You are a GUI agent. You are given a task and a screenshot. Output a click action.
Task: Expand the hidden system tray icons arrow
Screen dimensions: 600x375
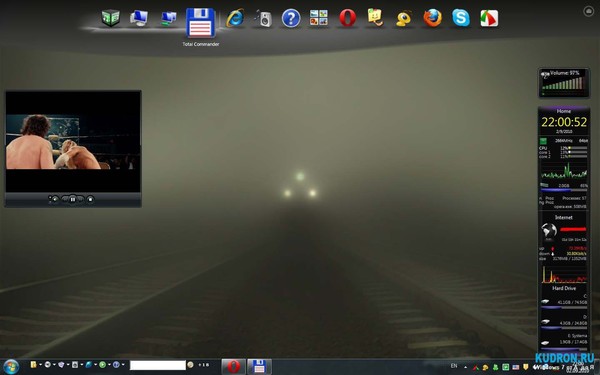(465, 367)
